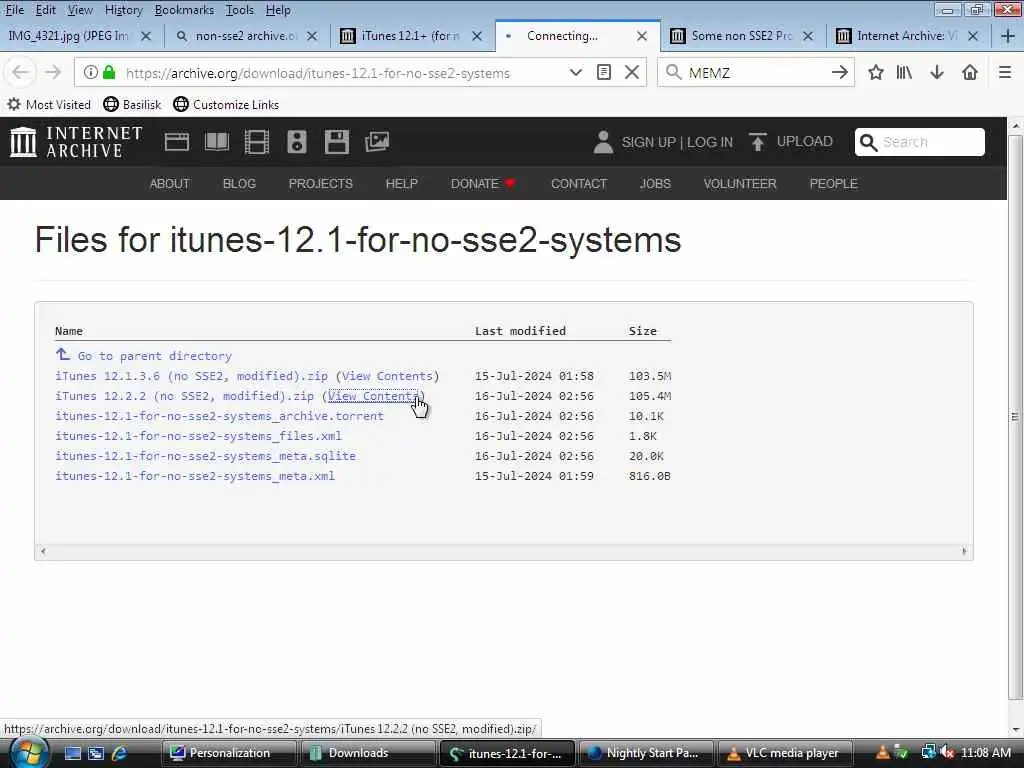Click the Windows Start orb
The width and height of the screenshot is (1024, 768).
27,753
